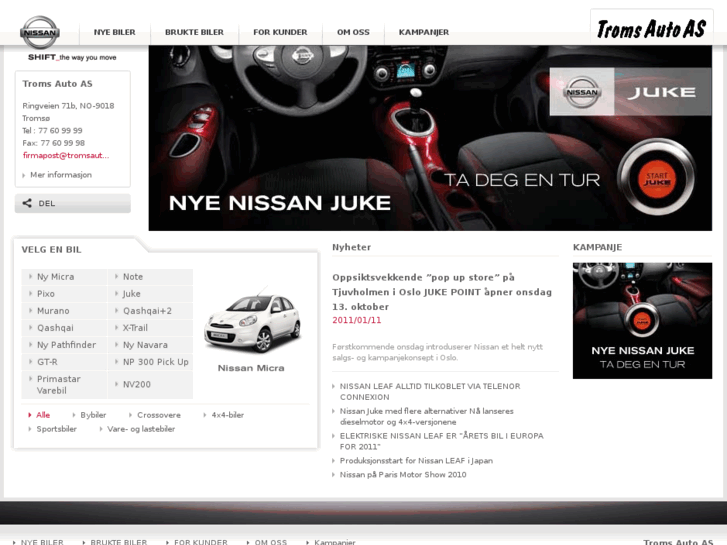Open Nissan Leaf Telenor Connexion news

click(430, 392)
